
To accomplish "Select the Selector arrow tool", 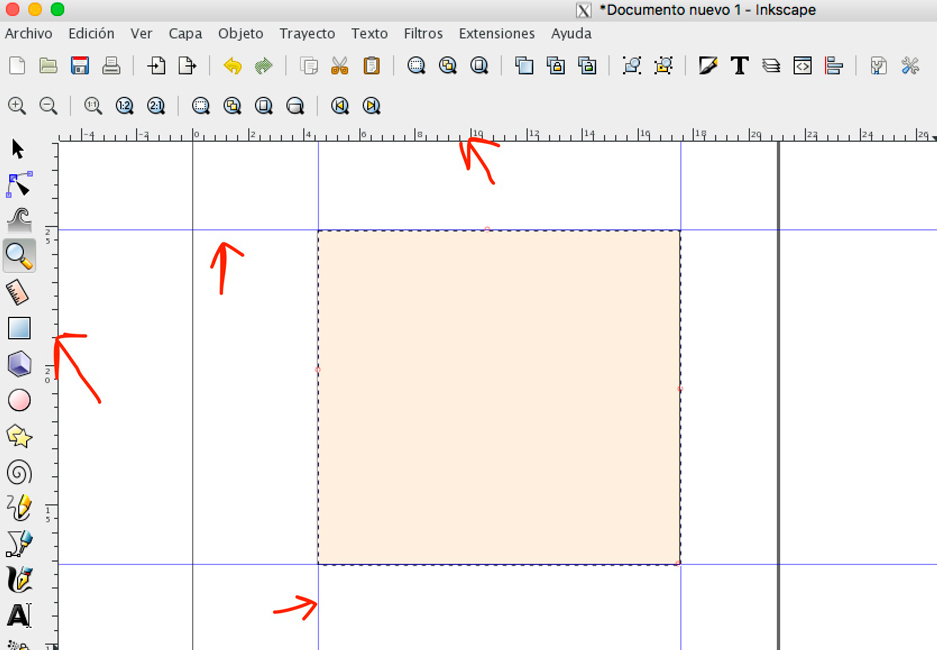I will 16,147.
